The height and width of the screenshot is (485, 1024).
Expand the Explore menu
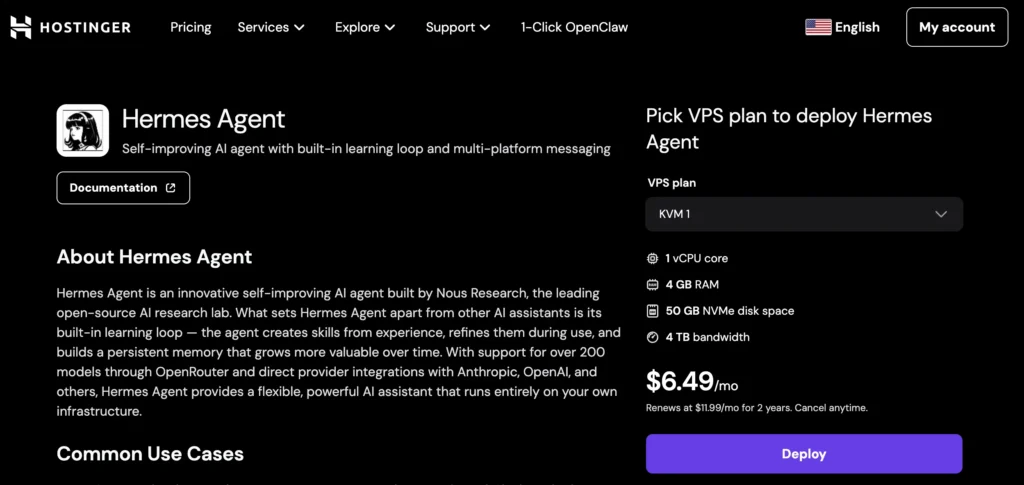coord(365,27)
